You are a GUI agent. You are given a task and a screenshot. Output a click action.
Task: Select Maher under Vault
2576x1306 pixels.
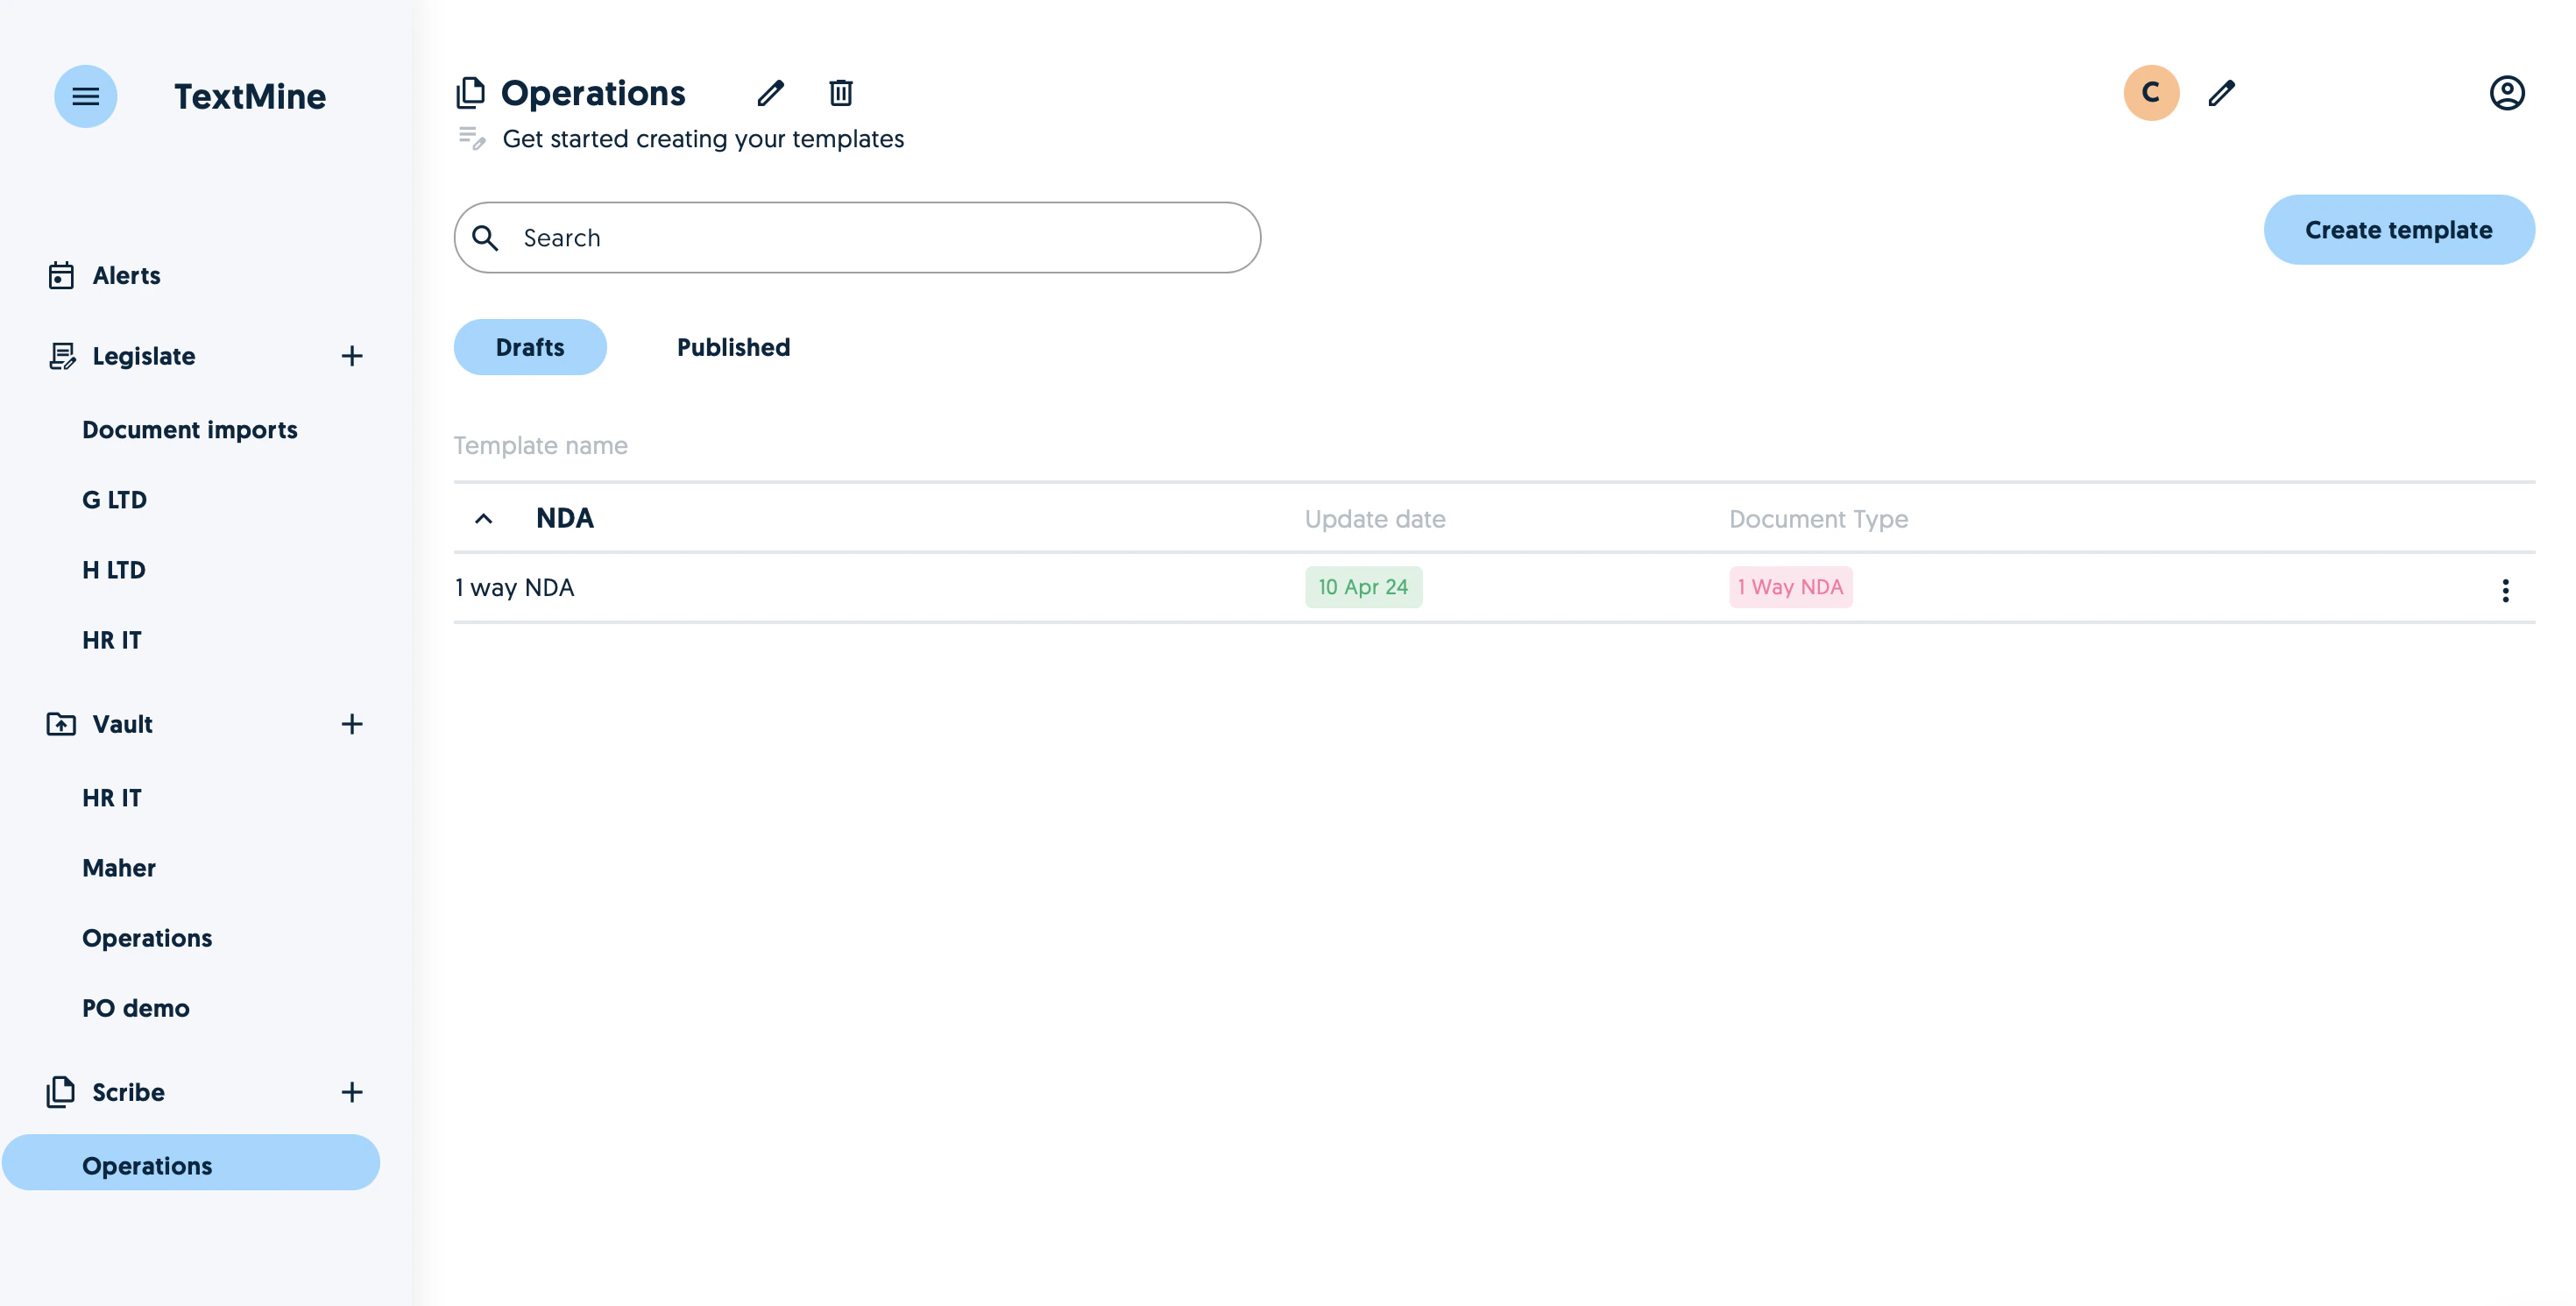(119, 868)
